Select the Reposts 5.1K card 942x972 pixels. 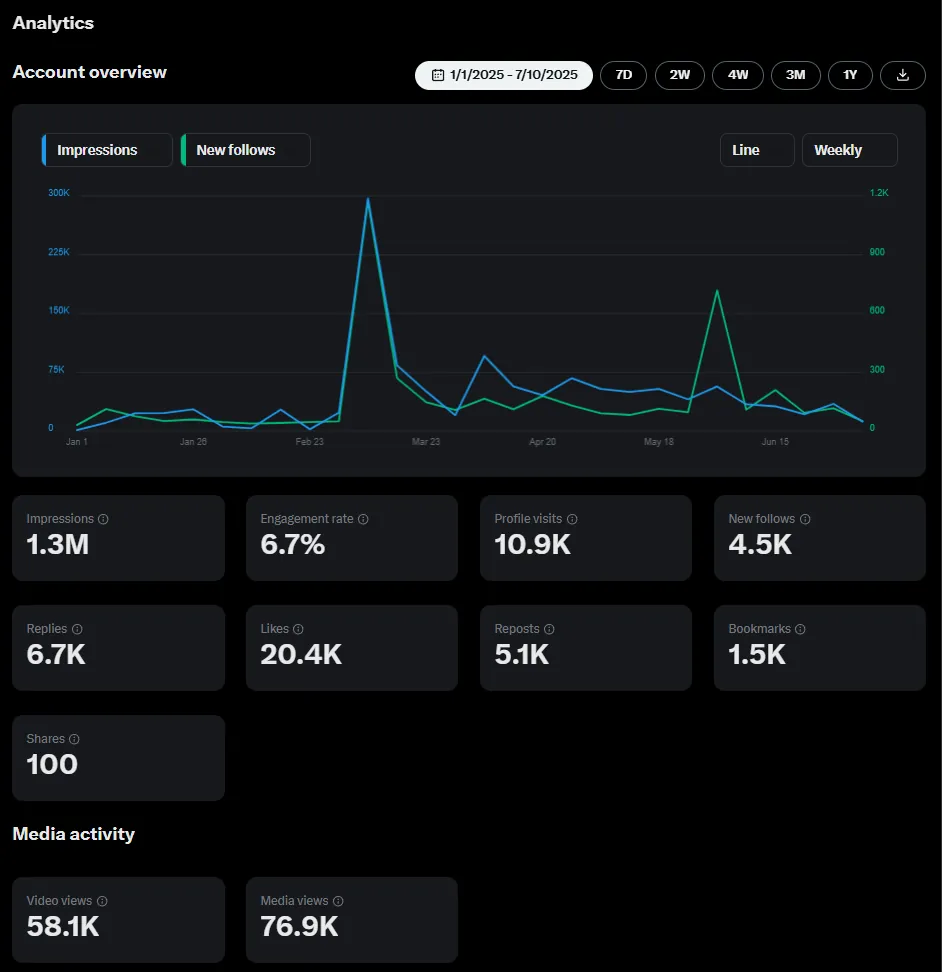pos(586,648)
